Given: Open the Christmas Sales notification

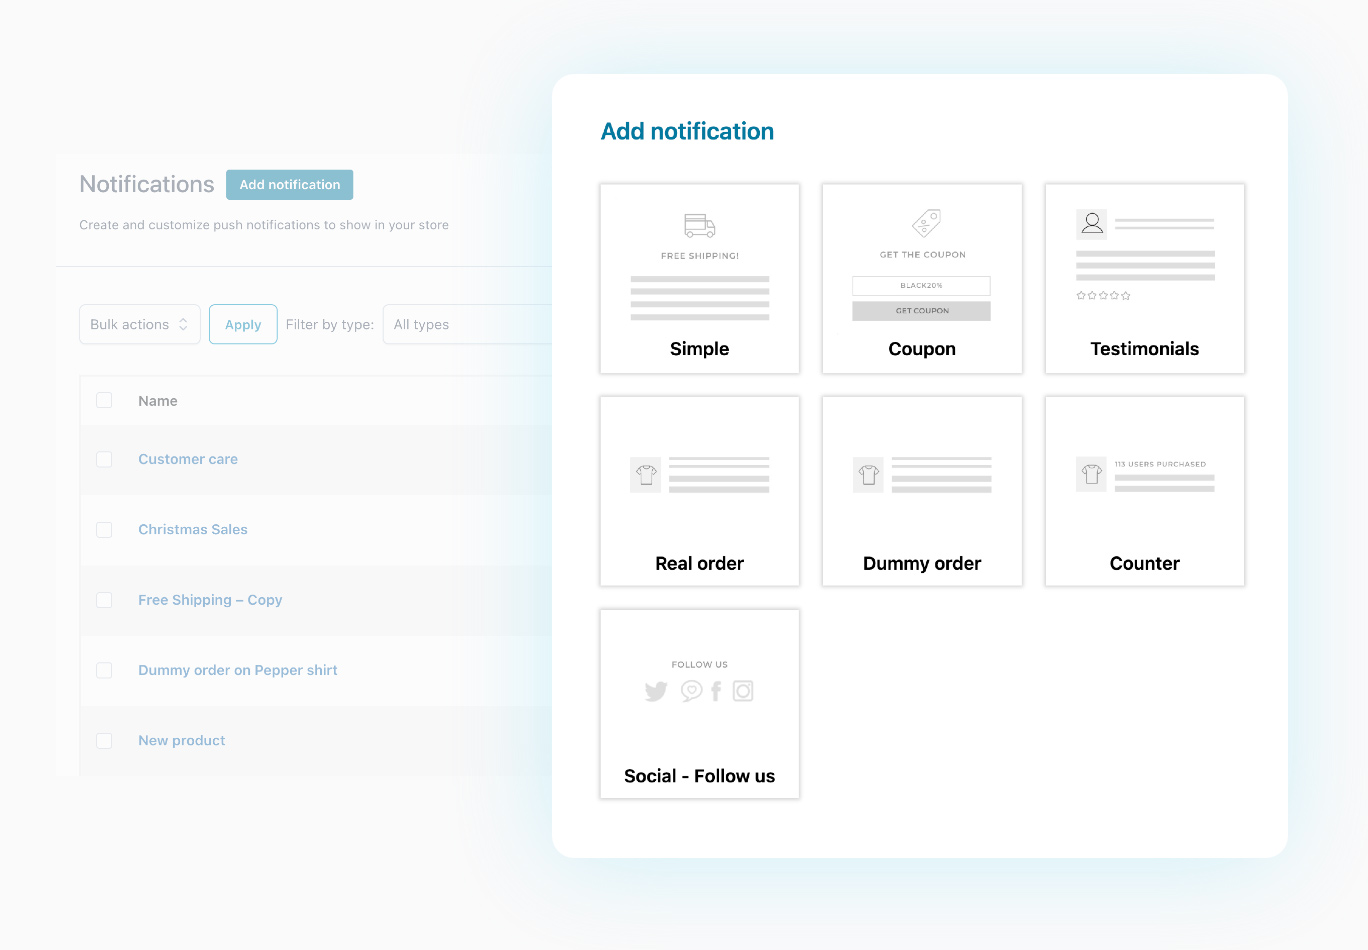Looking at the screenshot, I should pos(193,529).
